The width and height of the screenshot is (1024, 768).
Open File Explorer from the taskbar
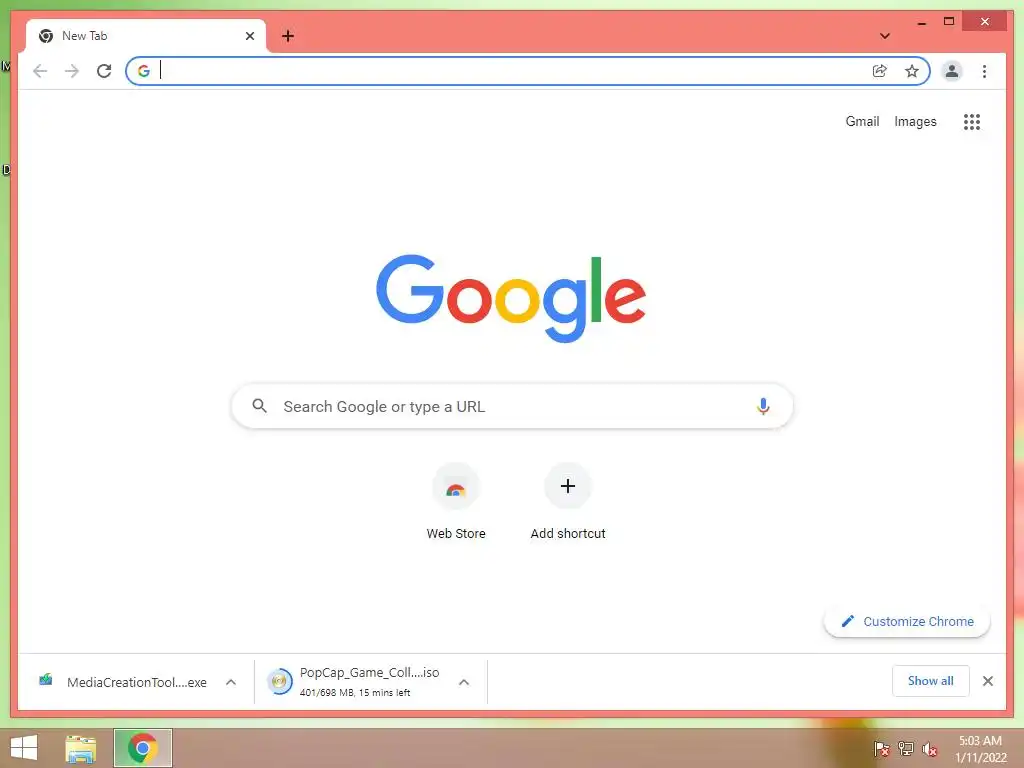coord(81,749)
